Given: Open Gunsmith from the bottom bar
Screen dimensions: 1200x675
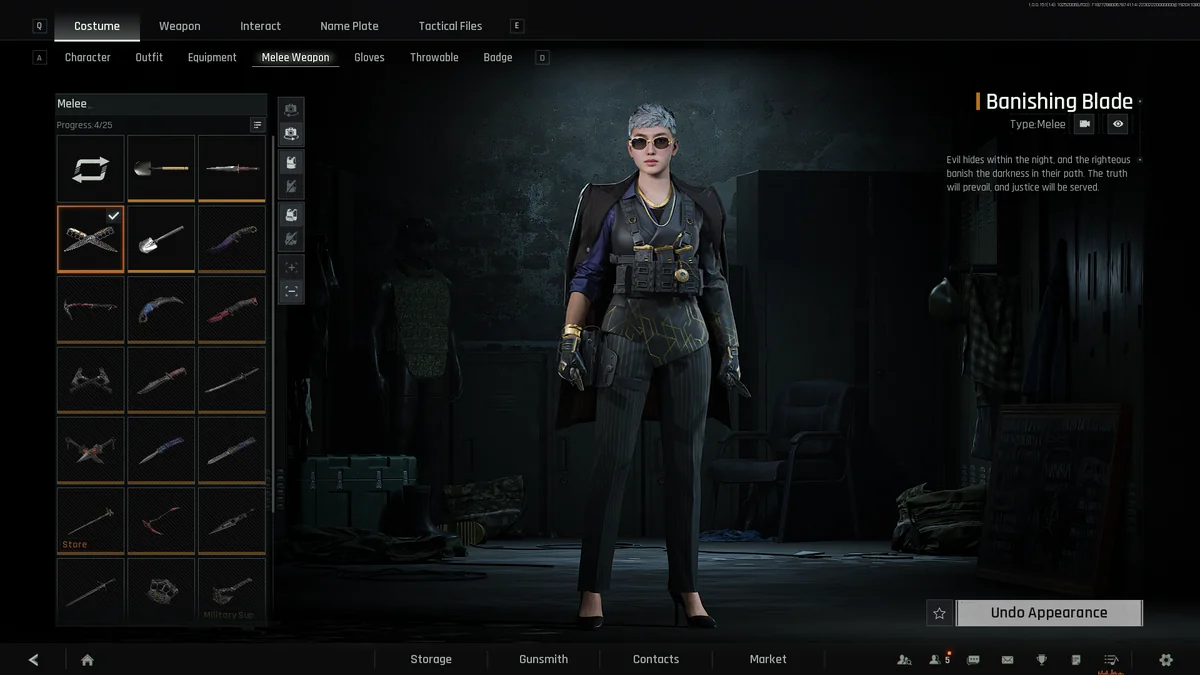Looking at the screenshot, I should [543, 660].
